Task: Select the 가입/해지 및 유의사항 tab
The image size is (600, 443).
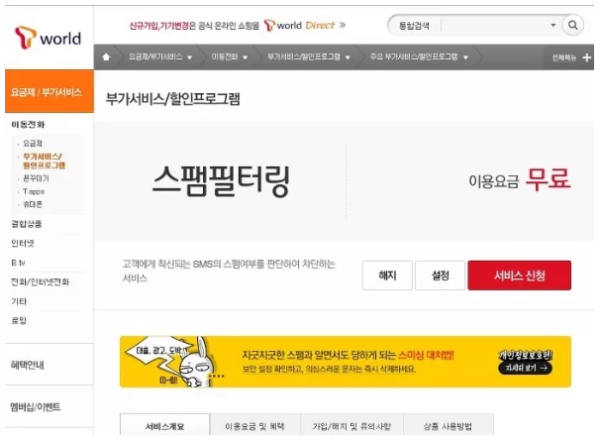Action: click(352, 425)
